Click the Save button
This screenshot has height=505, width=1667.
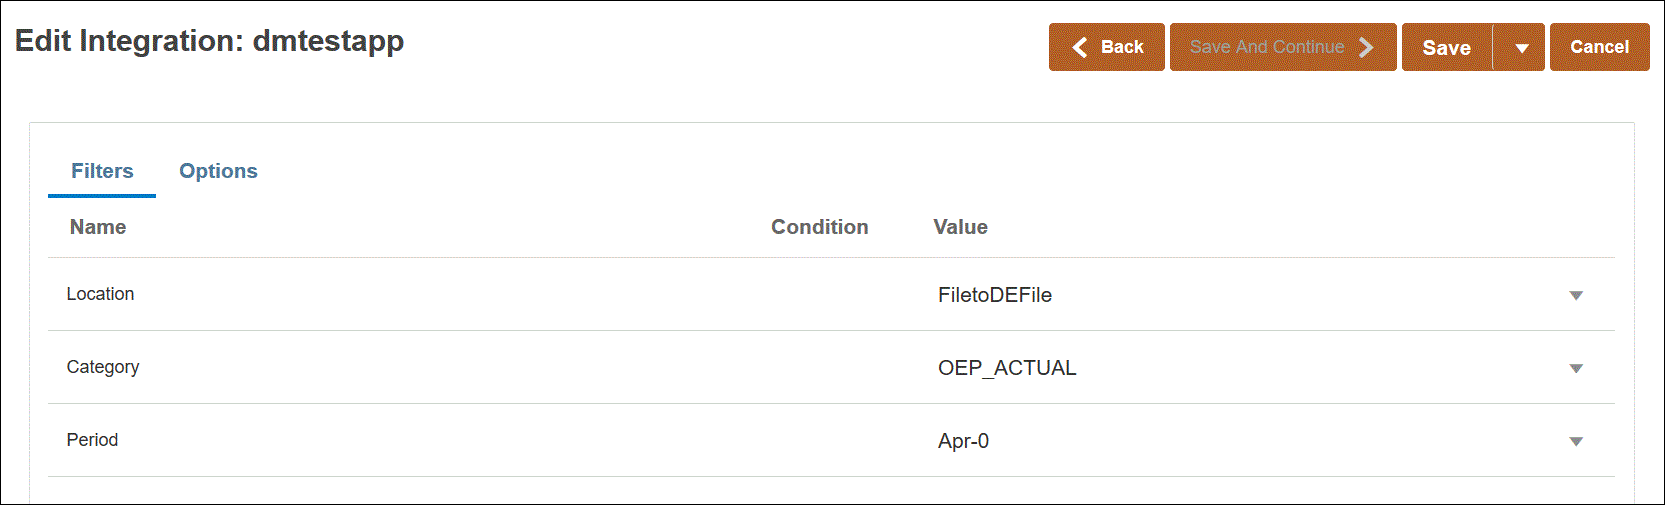[1446, 47]
